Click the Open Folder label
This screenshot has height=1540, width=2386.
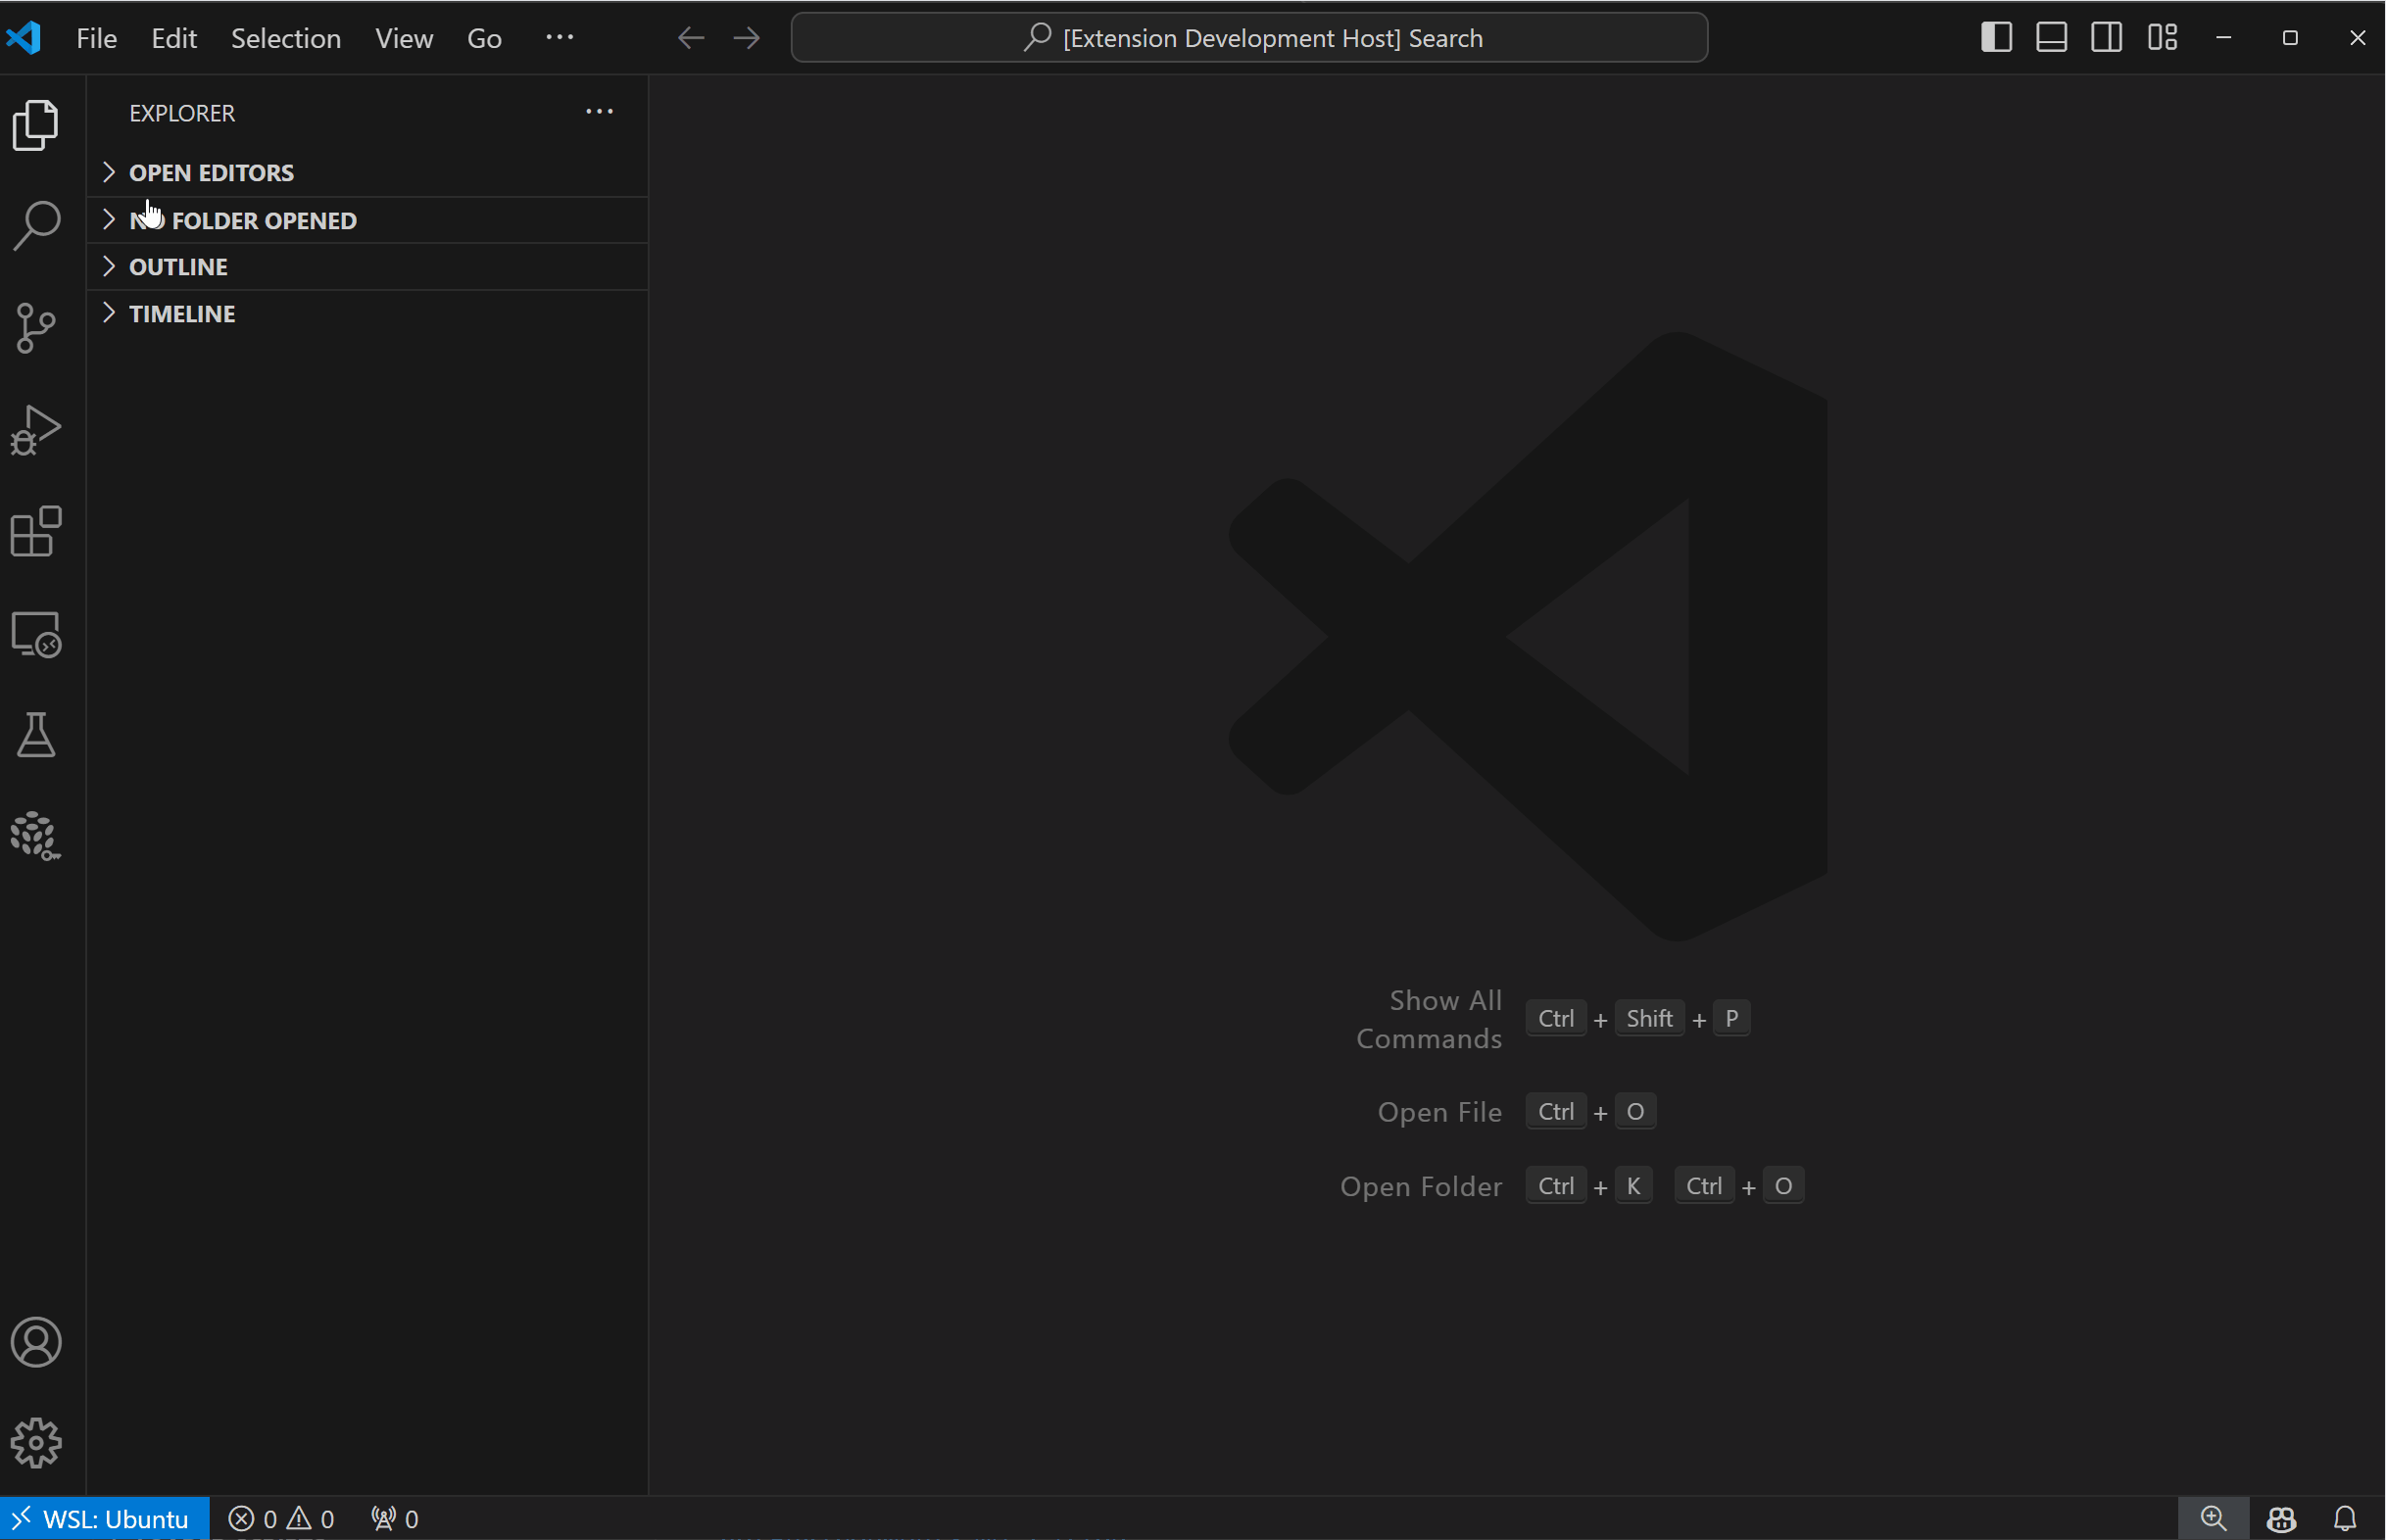[1421, 1186]
